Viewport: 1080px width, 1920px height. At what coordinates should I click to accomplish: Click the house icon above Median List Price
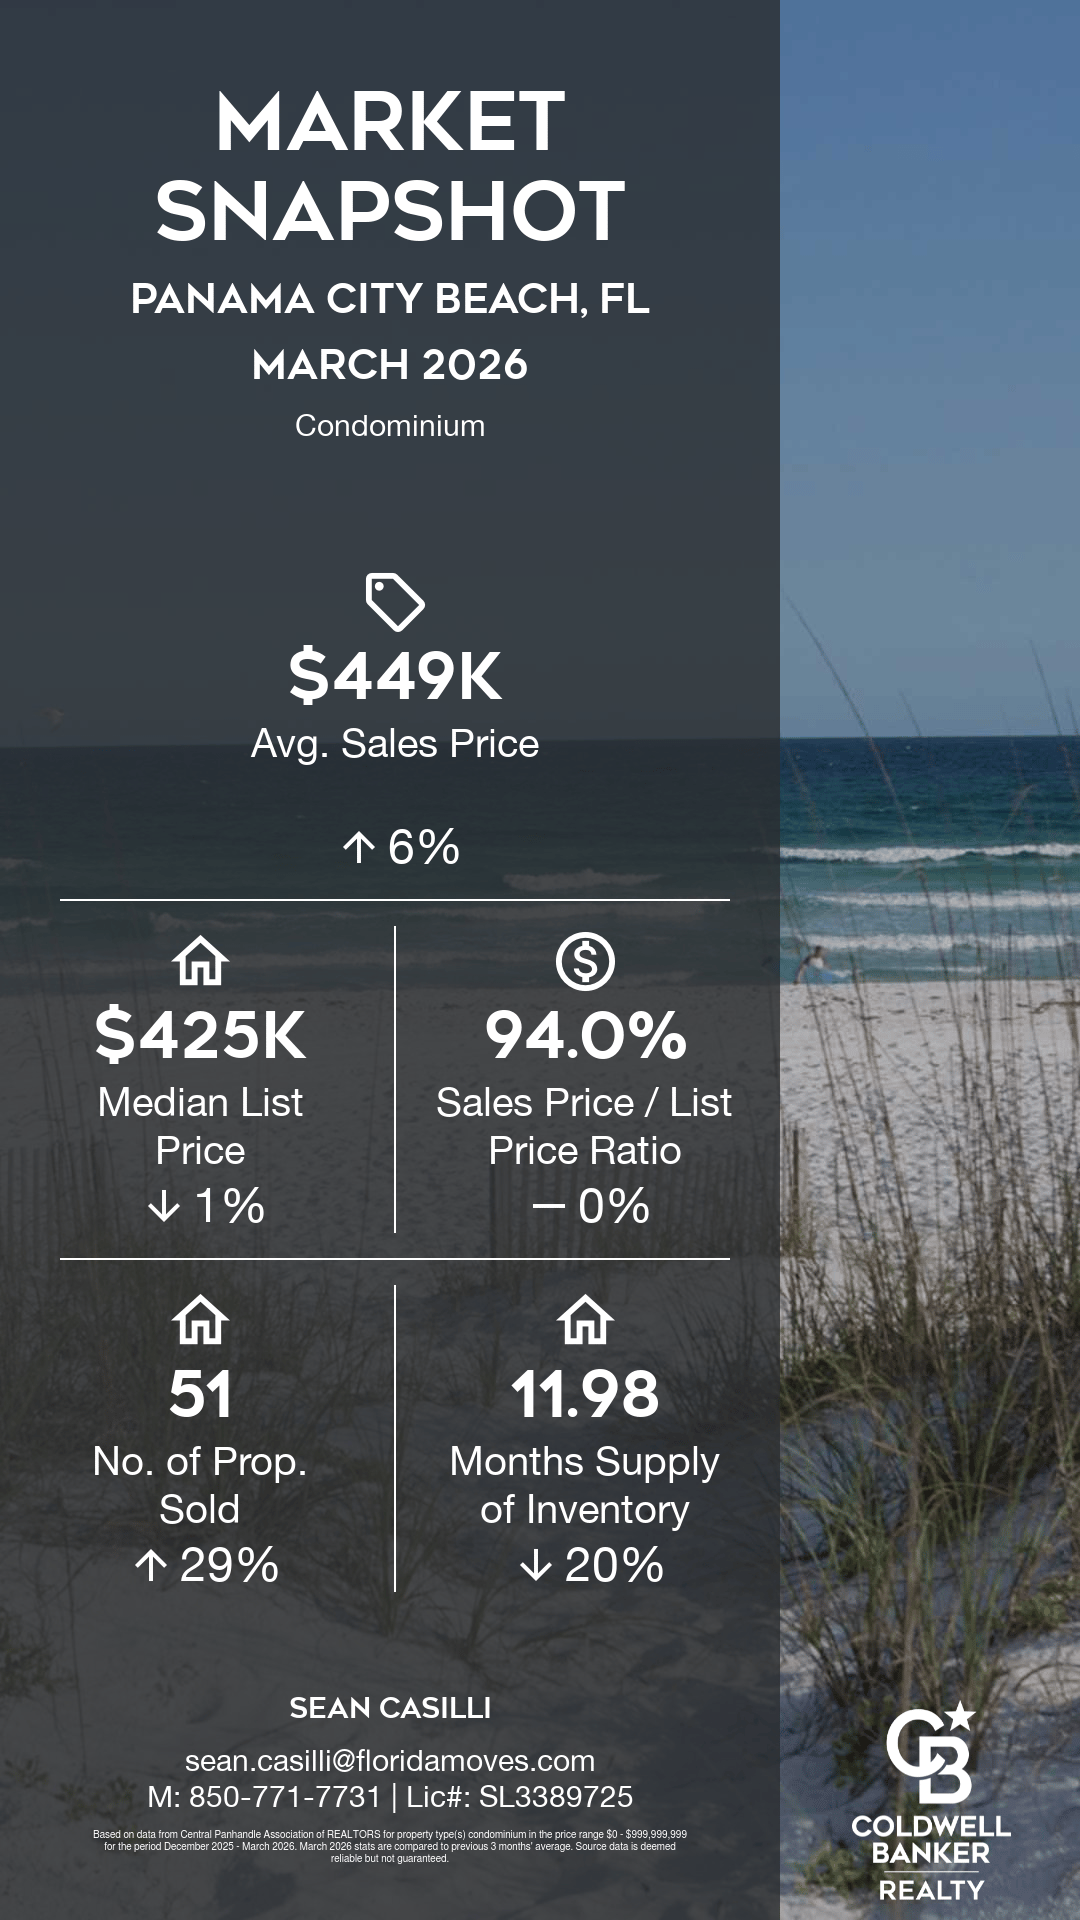click(200, 962)
